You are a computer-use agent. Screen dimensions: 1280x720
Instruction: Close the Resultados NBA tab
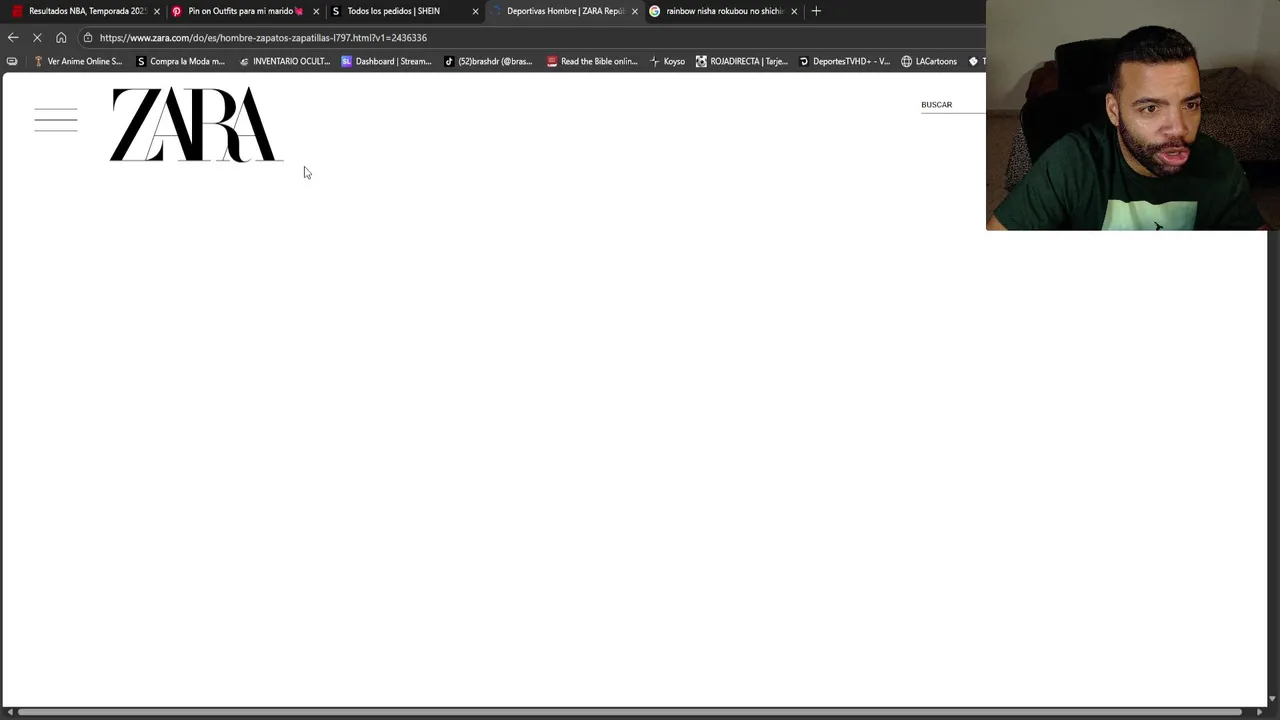(x=157, y=11)
